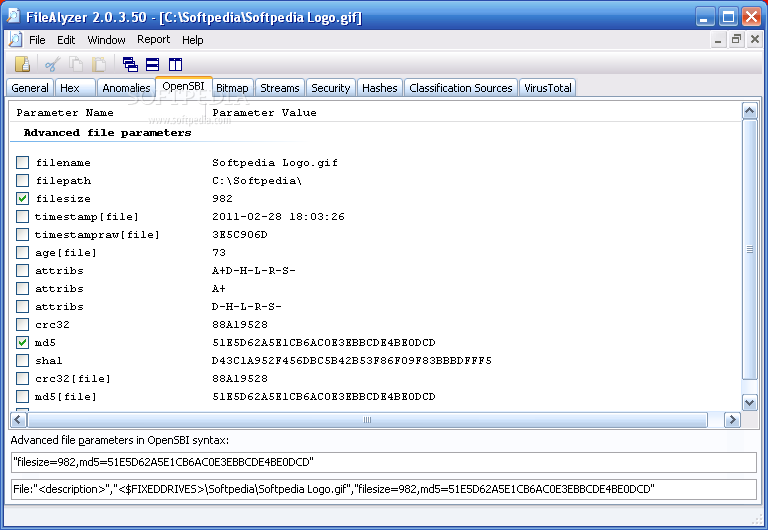
Task: Switch to the General tab
Action: coord(30,88)
